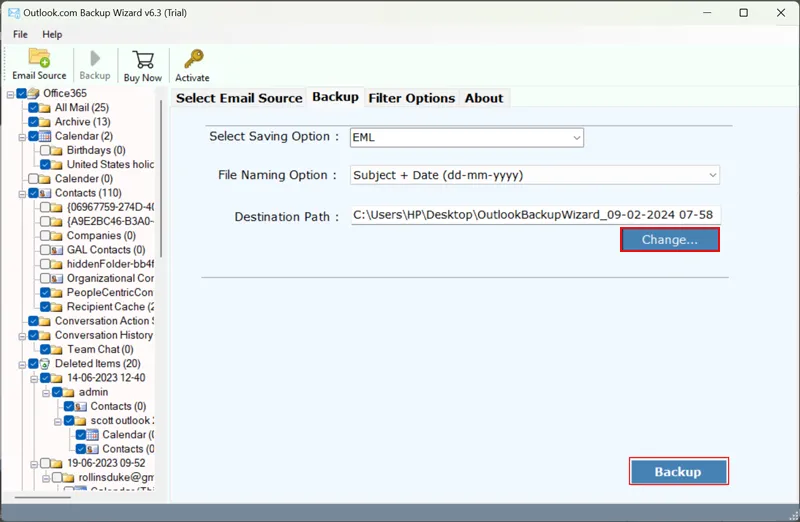Click the Contacts (110) folder icon
The width and height of the screenshot is (800, 522).
pyautogui.click(x=45, y=193)
